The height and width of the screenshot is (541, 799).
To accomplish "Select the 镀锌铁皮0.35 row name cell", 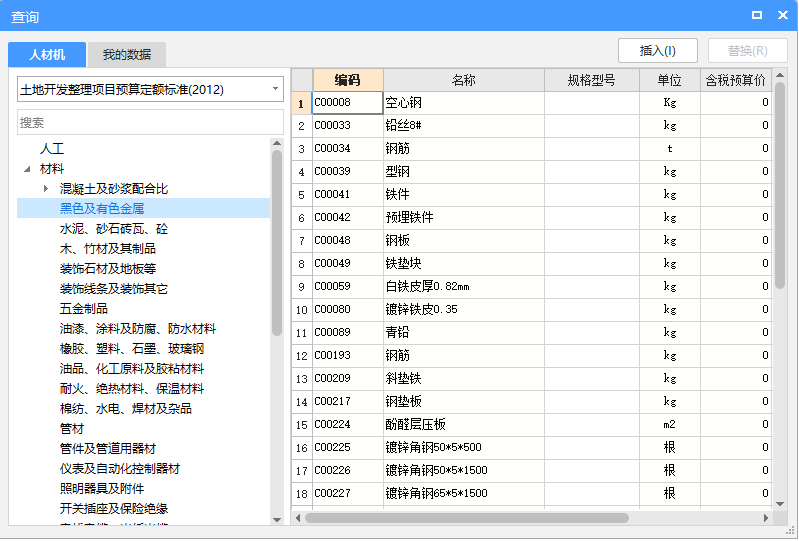I will (x=463, y=309).
